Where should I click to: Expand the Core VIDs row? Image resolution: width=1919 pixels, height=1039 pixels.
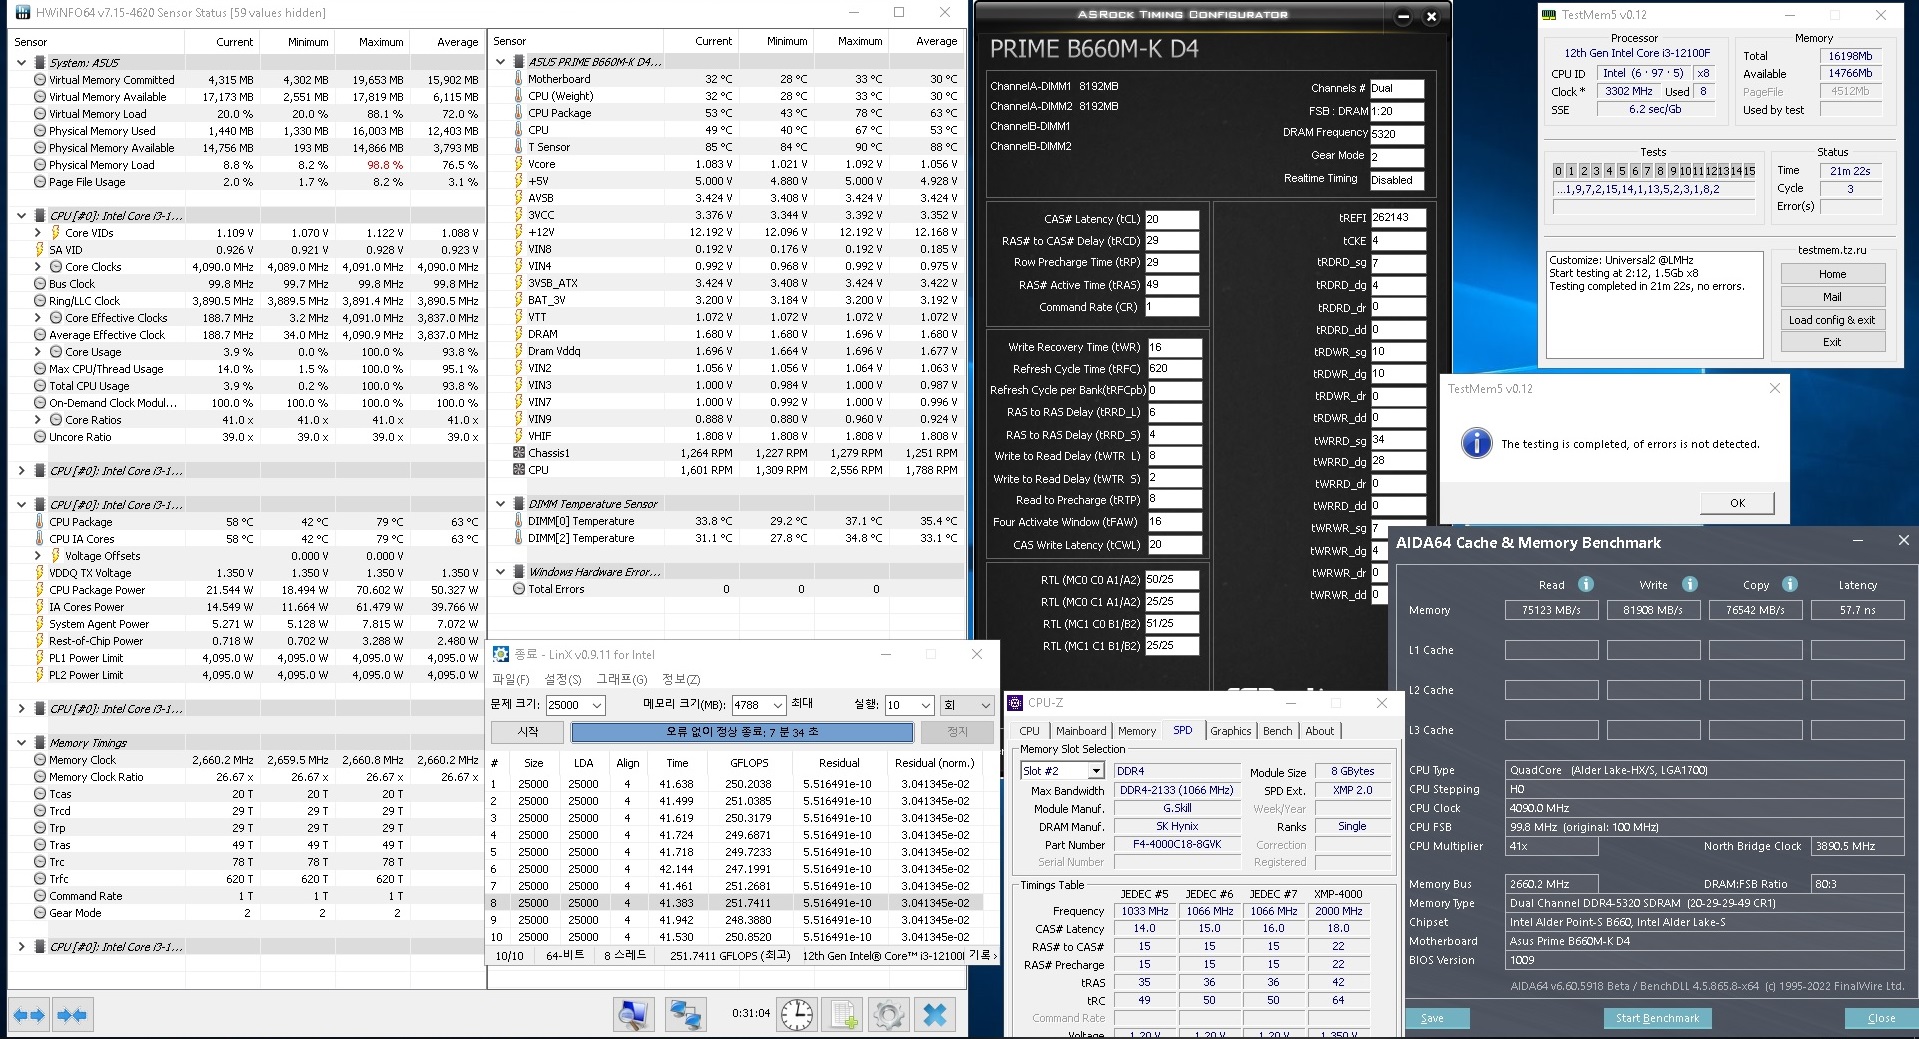click(x=38, y=233)
